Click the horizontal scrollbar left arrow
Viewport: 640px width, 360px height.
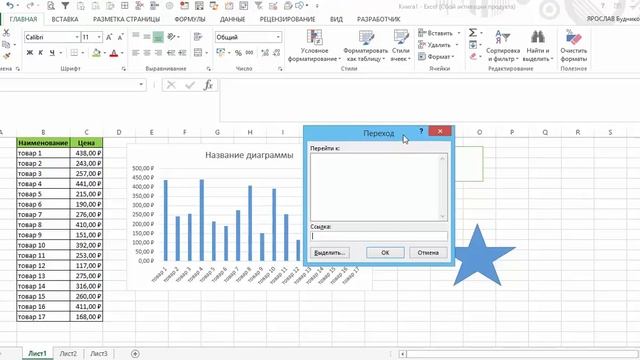click(x=402, y=354)
